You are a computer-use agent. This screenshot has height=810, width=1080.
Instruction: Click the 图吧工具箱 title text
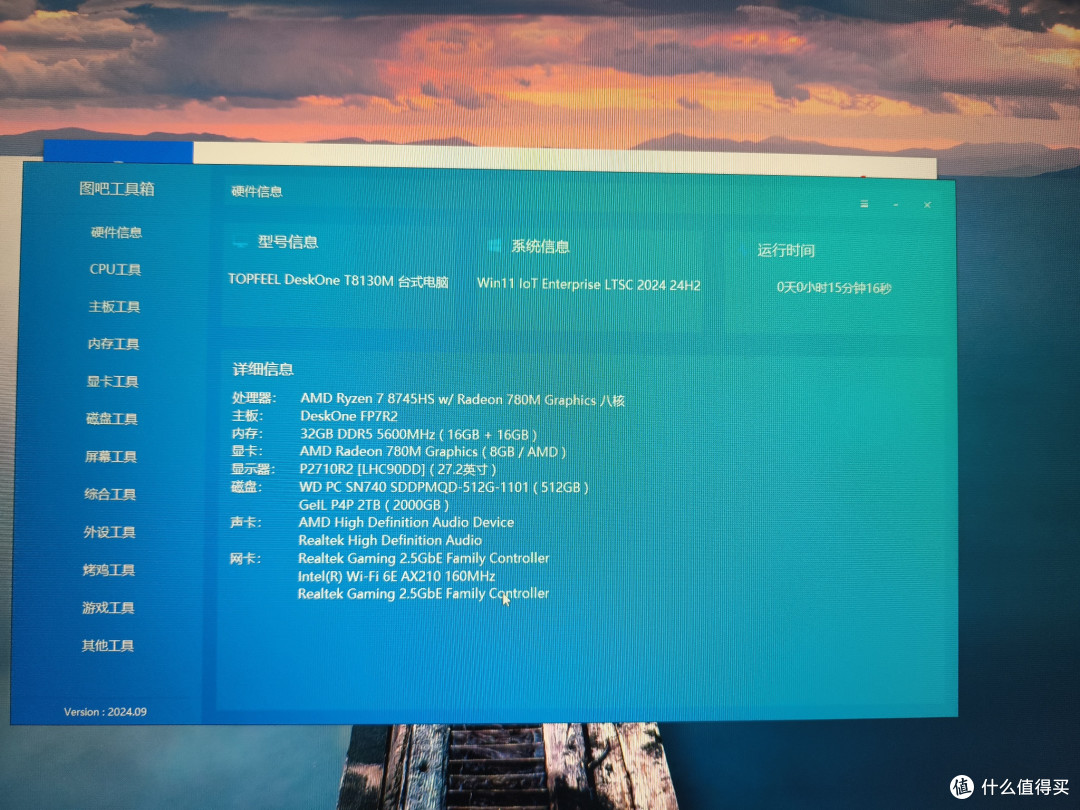[116, 189]
